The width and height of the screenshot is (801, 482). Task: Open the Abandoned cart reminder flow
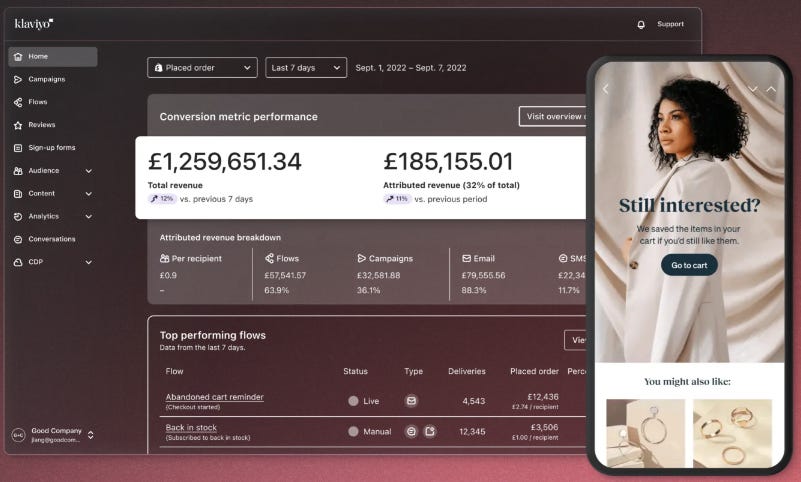tap(215, 397)
